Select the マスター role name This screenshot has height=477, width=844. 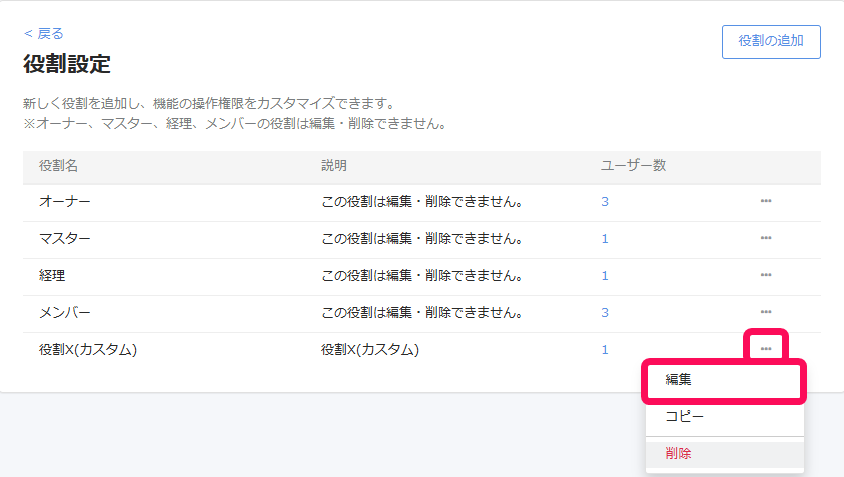[65, 238]
